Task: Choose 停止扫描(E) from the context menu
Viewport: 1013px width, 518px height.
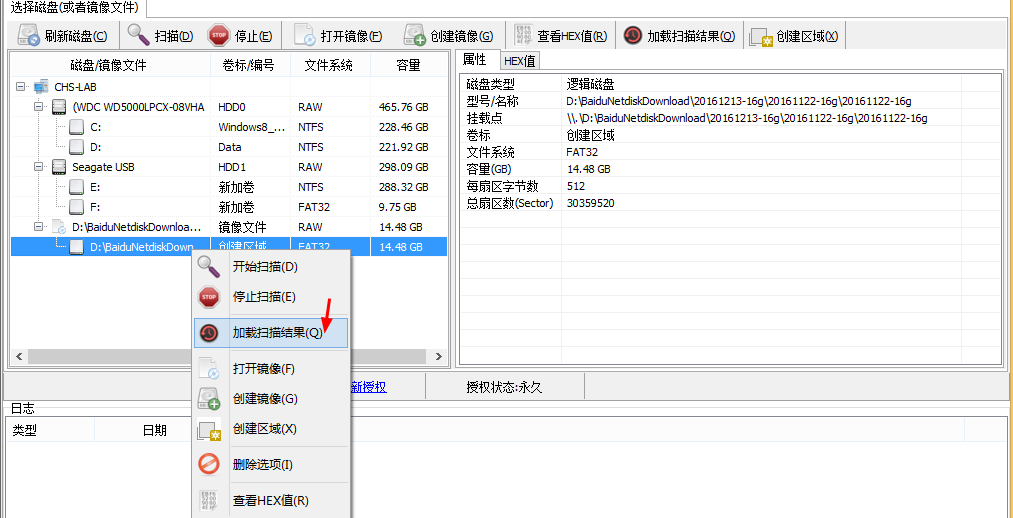Action: [x=271, y=297]
